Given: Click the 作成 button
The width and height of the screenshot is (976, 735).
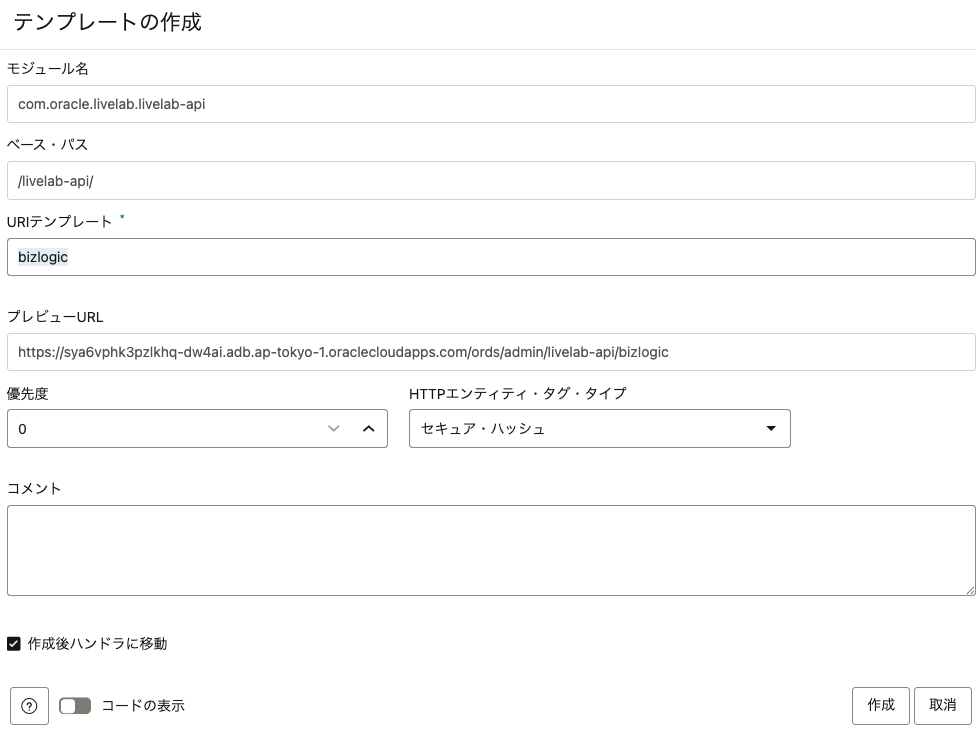Looking at the screenshot, I should coord(881,706).
